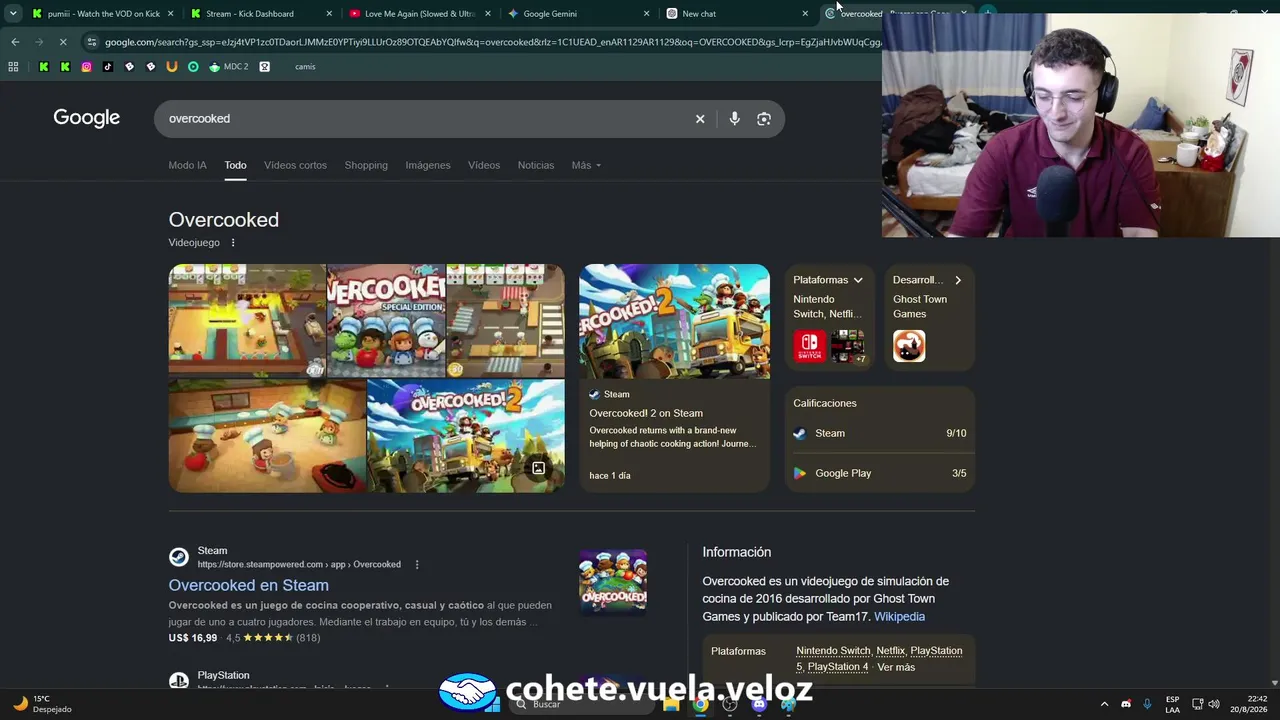The image size is (1280, 720).
Task: Click the Nintendo Switch logo
Action: tap(810, 346)
